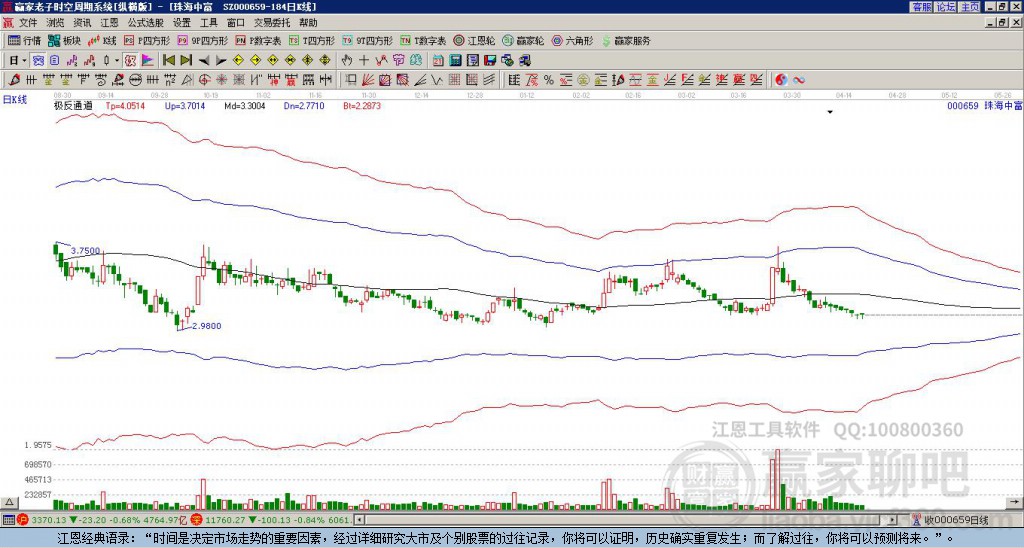Click the 收000659日线 status text
This screenshot has height=548, width=1024.
(x=956, y=520)
